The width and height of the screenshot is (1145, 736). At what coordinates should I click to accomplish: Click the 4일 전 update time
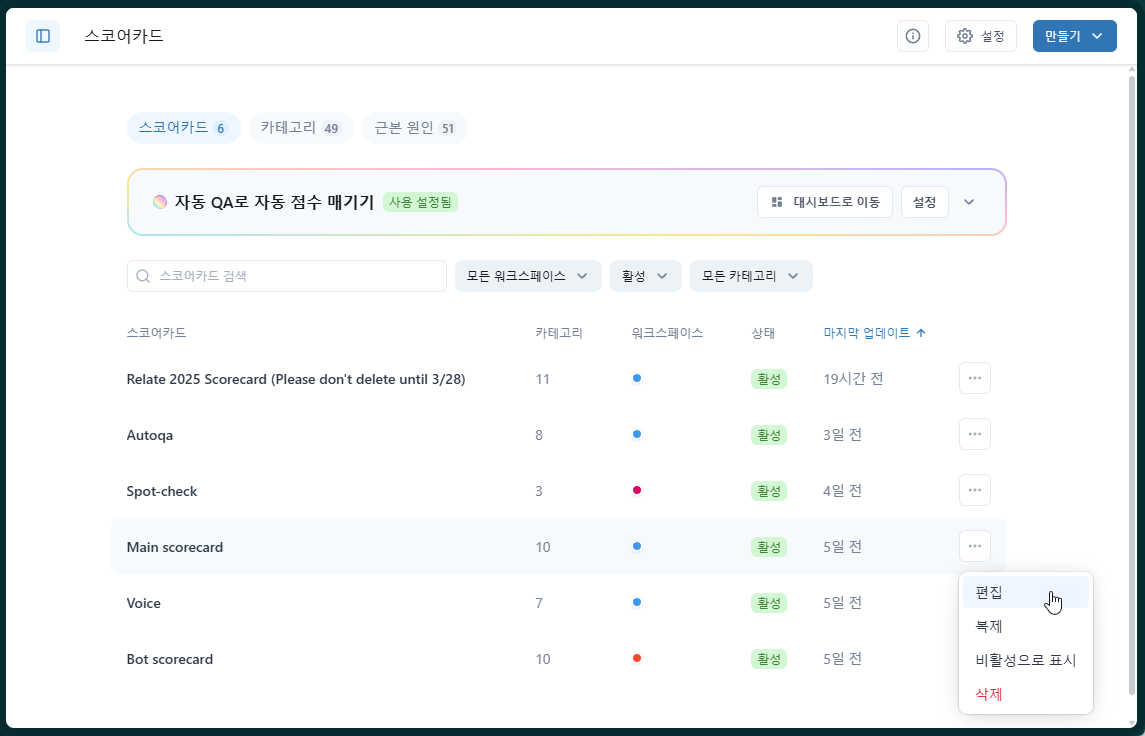point(843,491)
